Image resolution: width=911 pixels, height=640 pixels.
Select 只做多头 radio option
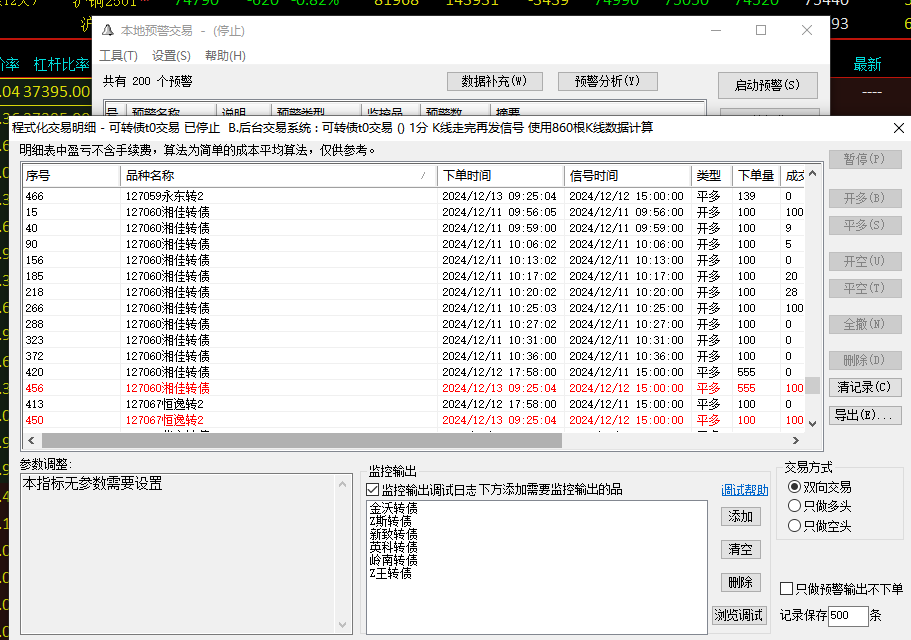click(x=794, y=506)
